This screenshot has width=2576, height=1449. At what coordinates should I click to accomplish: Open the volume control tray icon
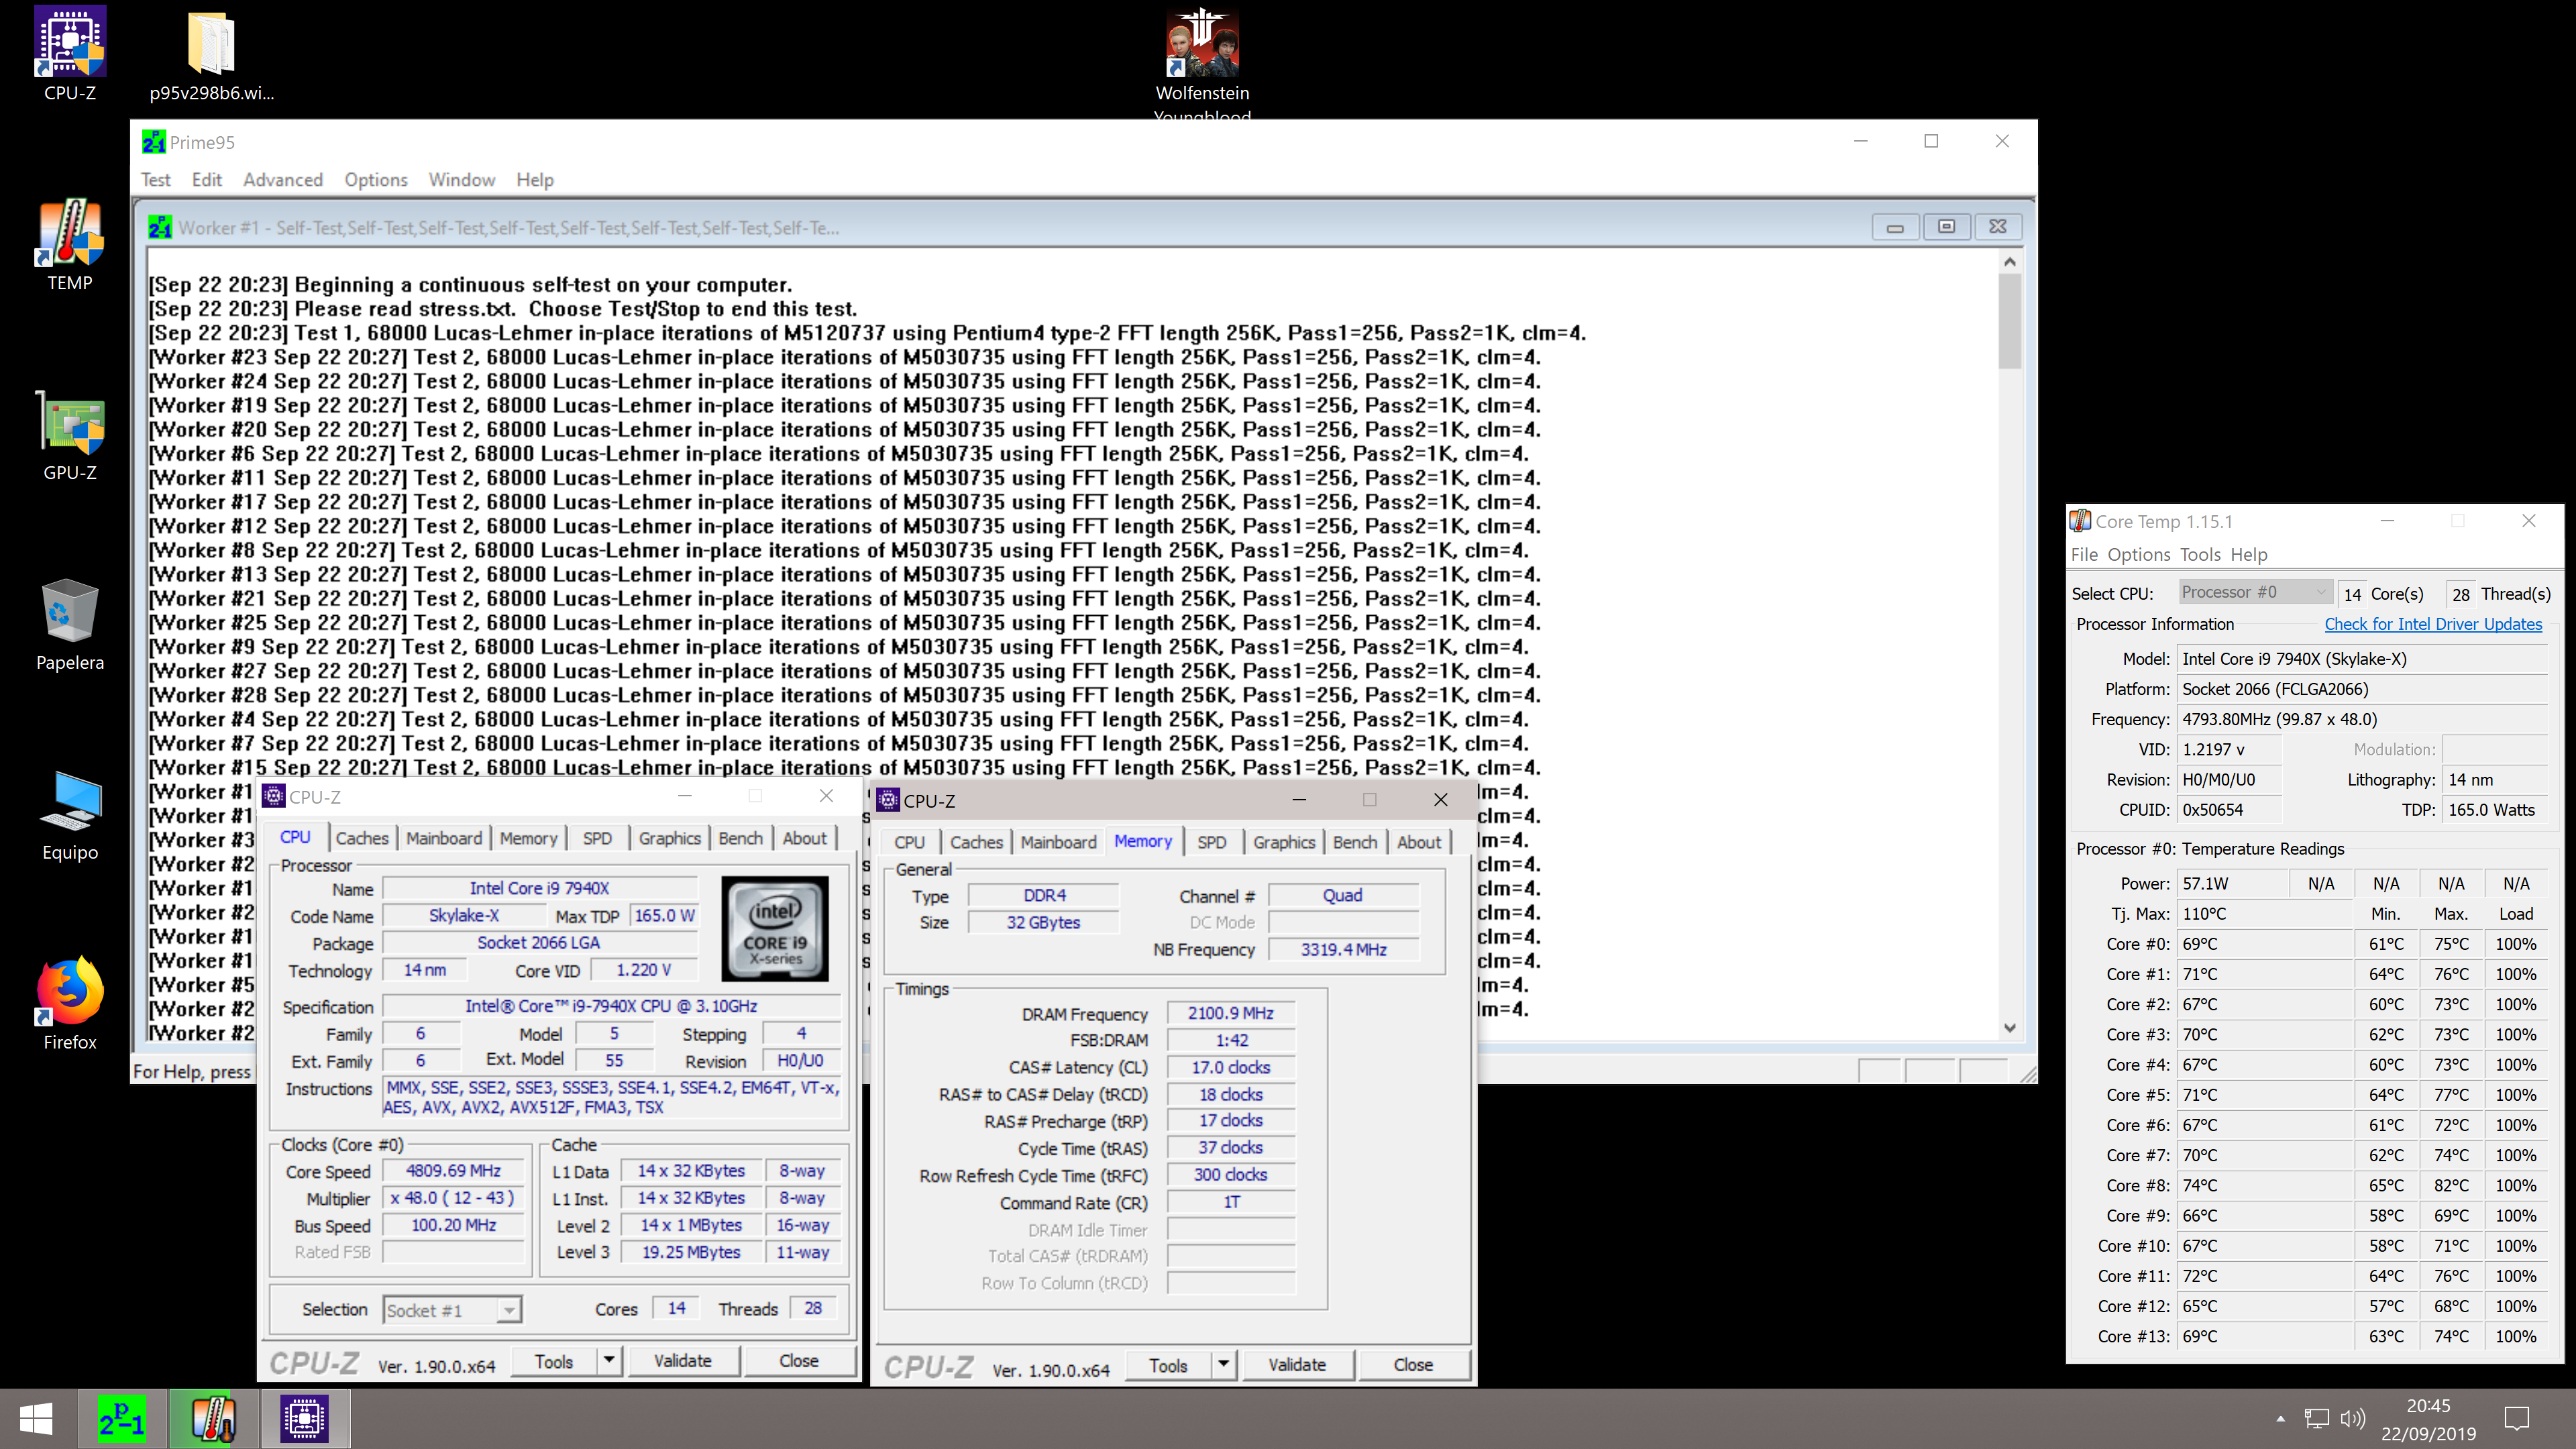[x=2353, y=1419]
